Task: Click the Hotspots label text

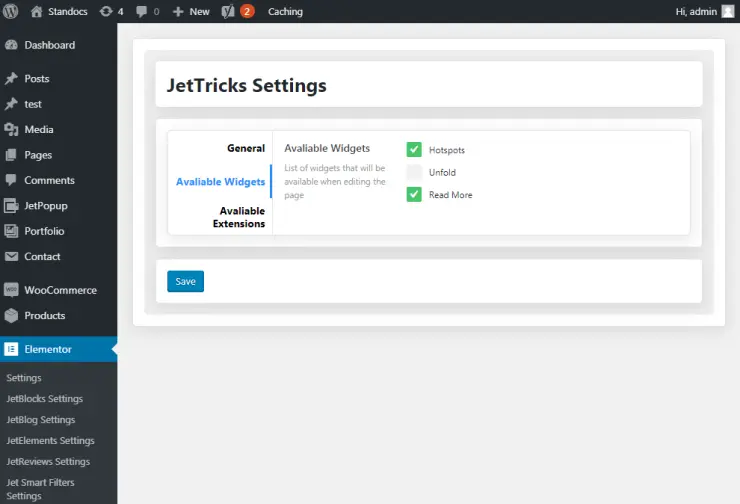Action: (446, 150)
